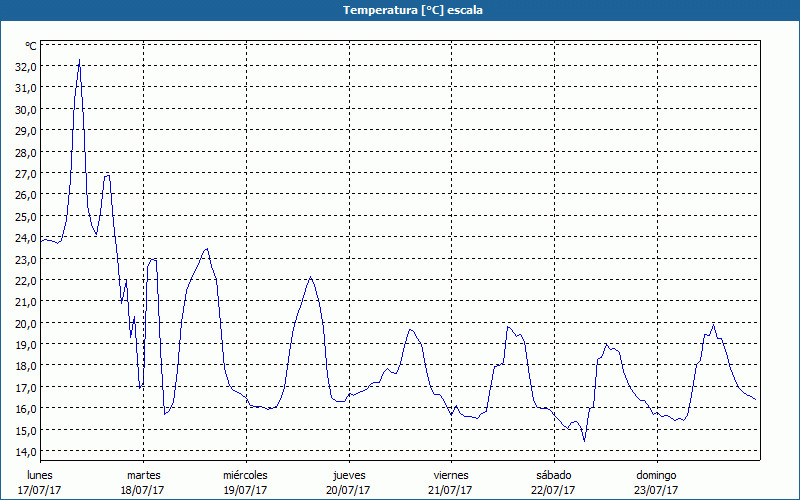Select the "martes" day label
Viewport: 800px width, 500px height.
pyautogui.click(x=143, y=475)
